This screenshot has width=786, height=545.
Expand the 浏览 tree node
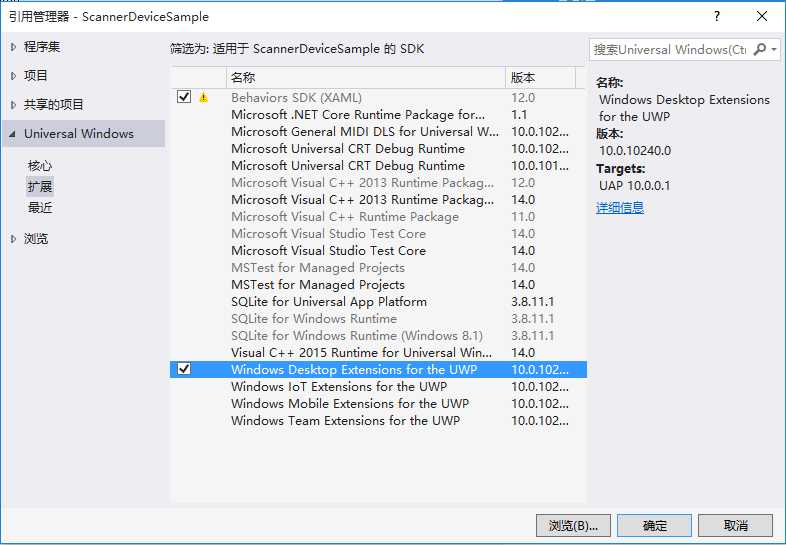click(14, 239)
